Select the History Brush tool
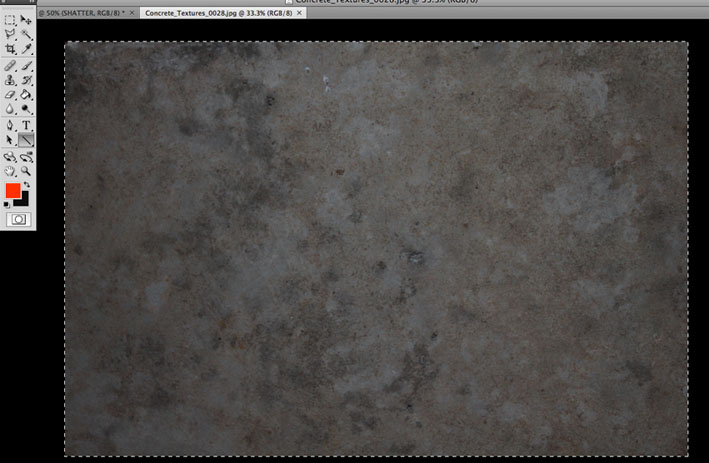The height and width of the screenshot is (463, 709). point(26,80)
